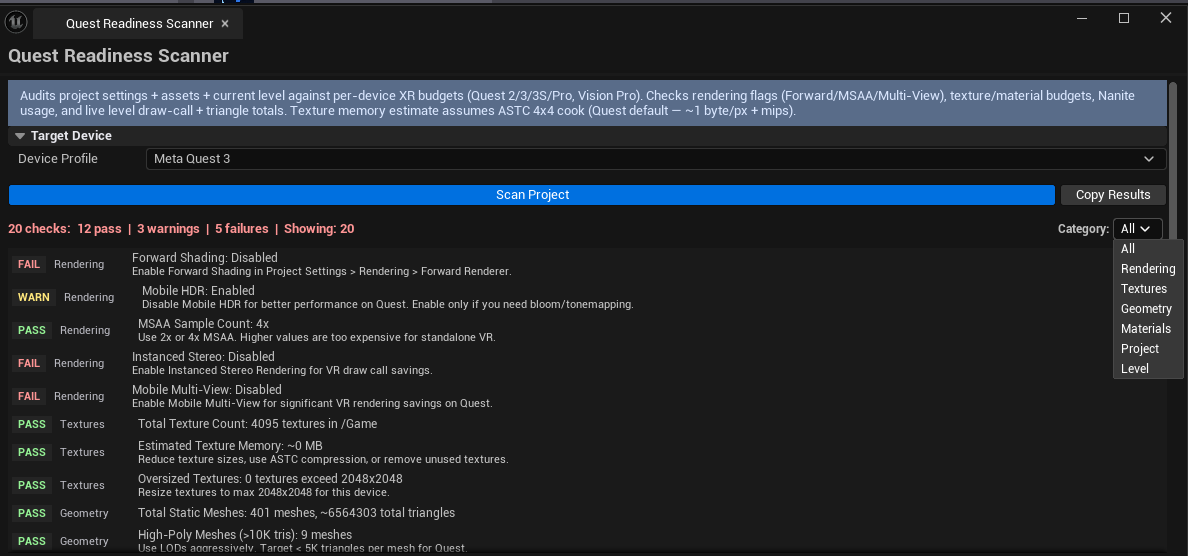Click the Disable Mobile HDR hint text
1188x556 pixels.
[x=387, y=305]
